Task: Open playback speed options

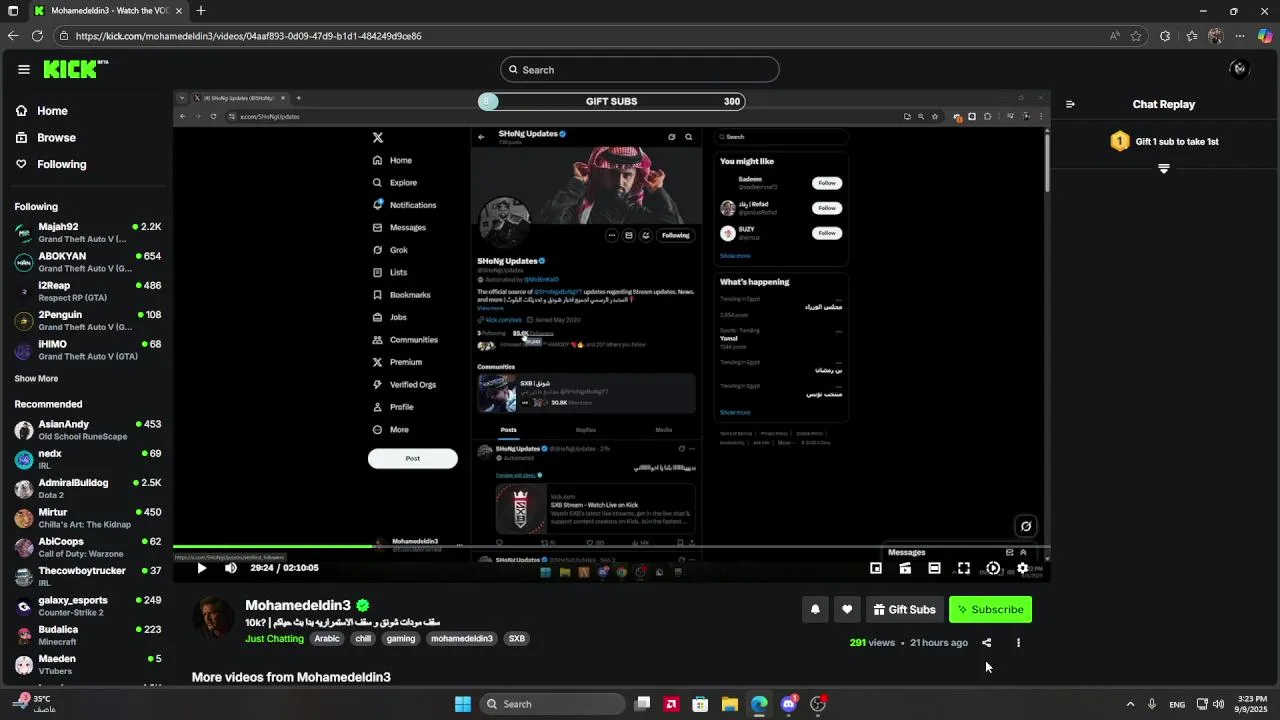Action: point(993,568)
